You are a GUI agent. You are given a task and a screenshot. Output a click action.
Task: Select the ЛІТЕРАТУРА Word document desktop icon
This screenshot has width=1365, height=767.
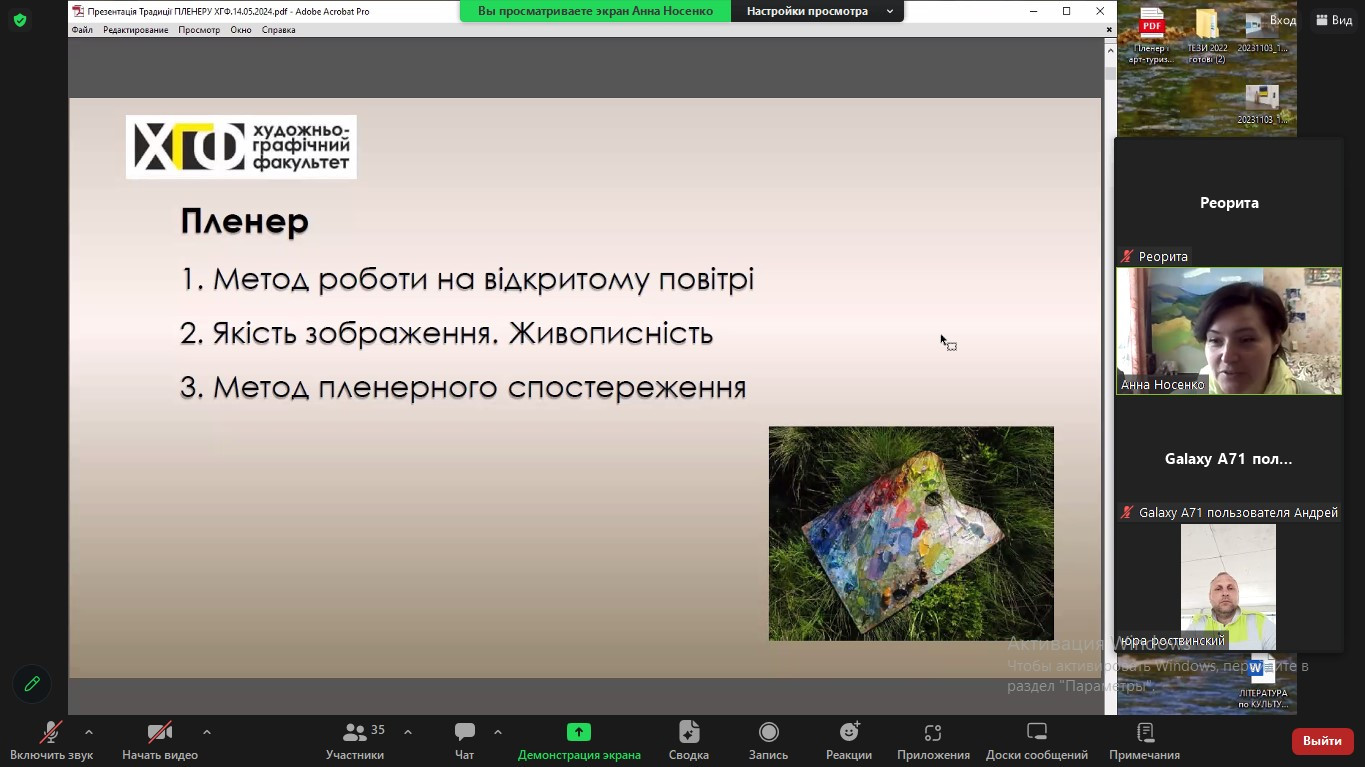1262,682
